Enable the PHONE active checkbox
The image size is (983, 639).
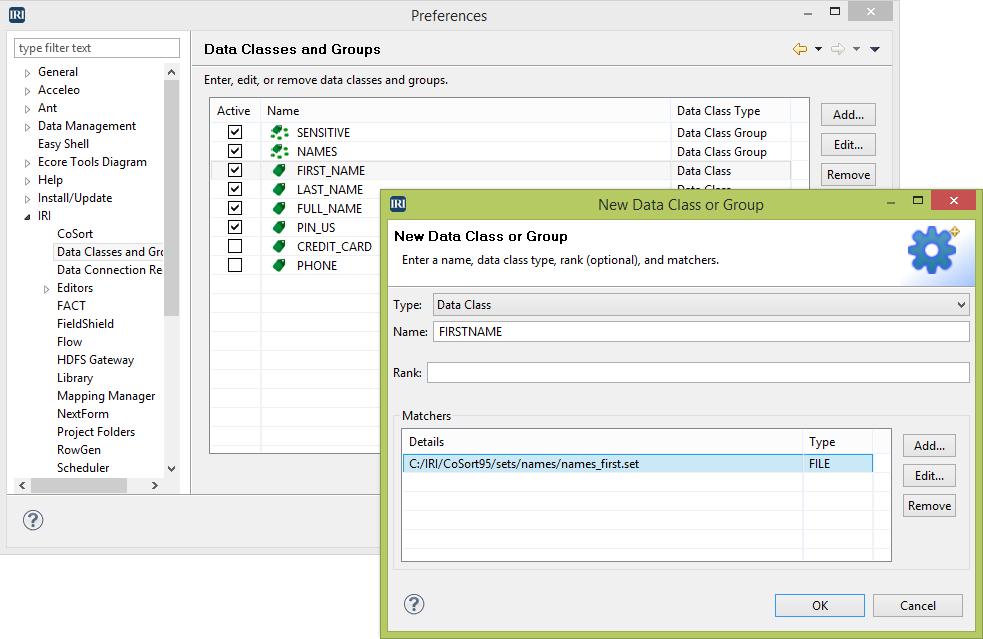pyautogui.click(x=235, y=265)
